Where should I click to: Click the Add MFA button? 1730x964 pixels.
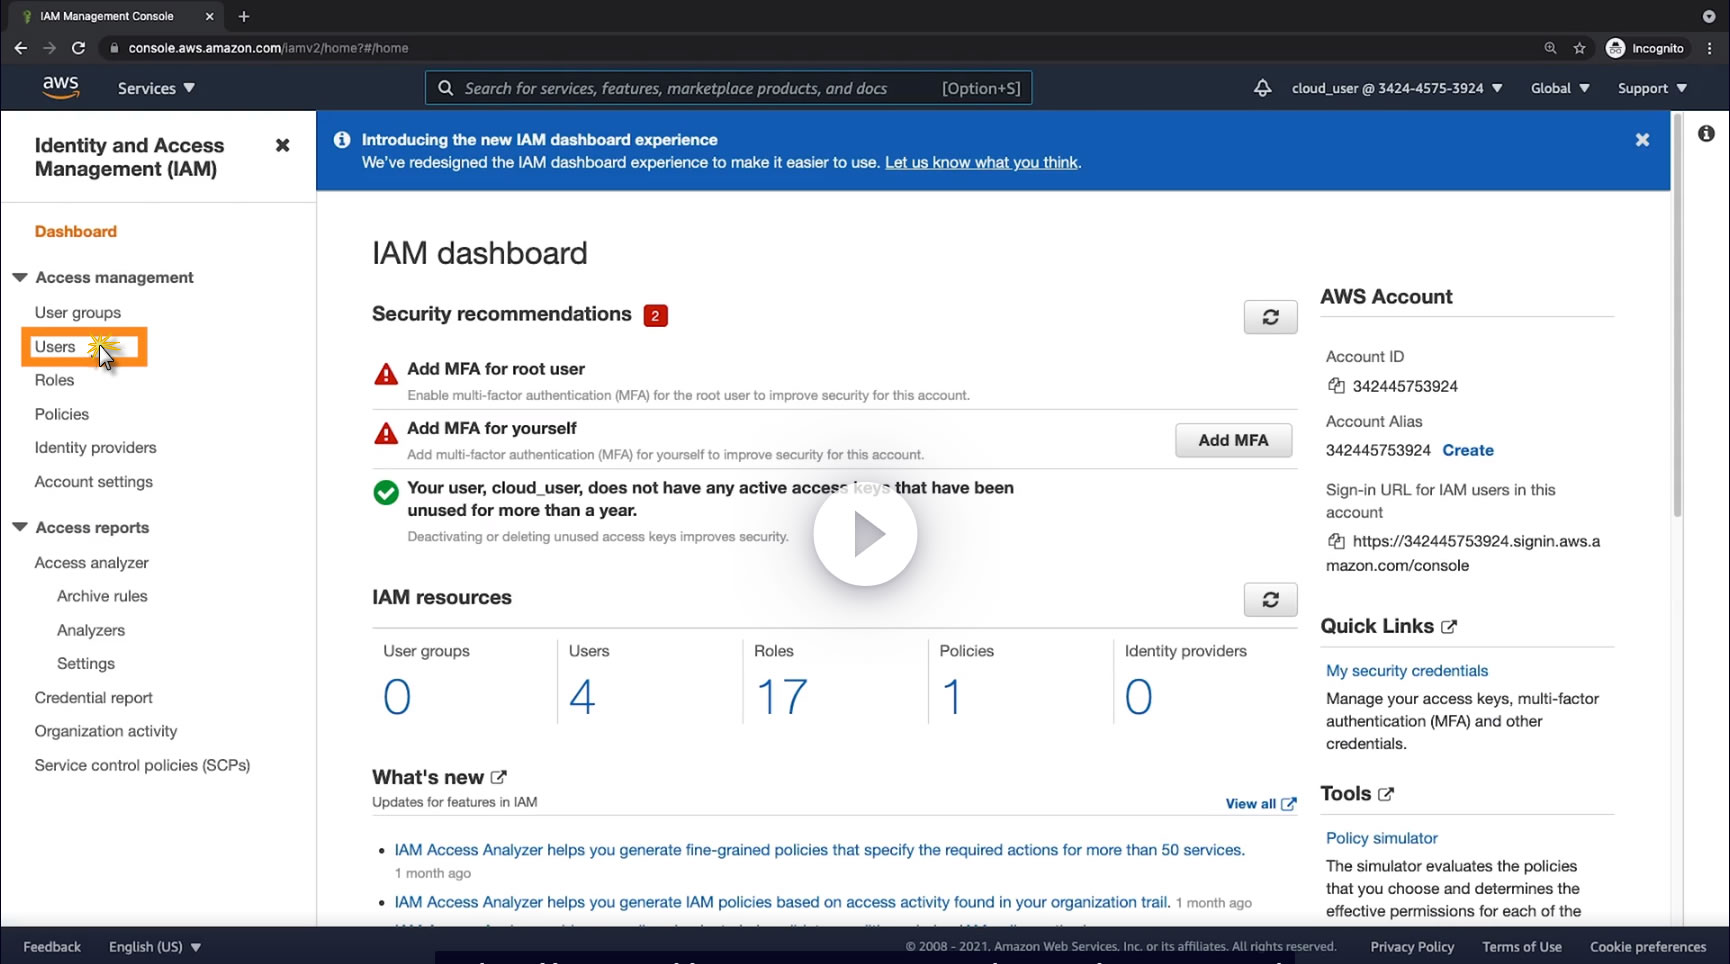point(1233,440)
